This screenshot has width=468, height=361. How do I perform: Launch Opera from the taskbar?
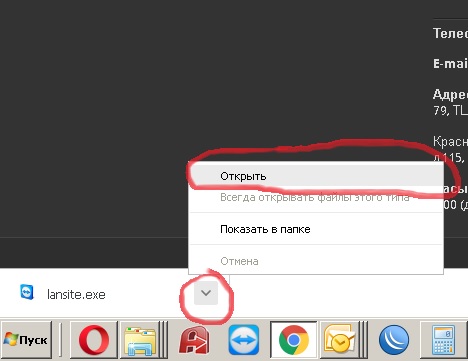94,340
